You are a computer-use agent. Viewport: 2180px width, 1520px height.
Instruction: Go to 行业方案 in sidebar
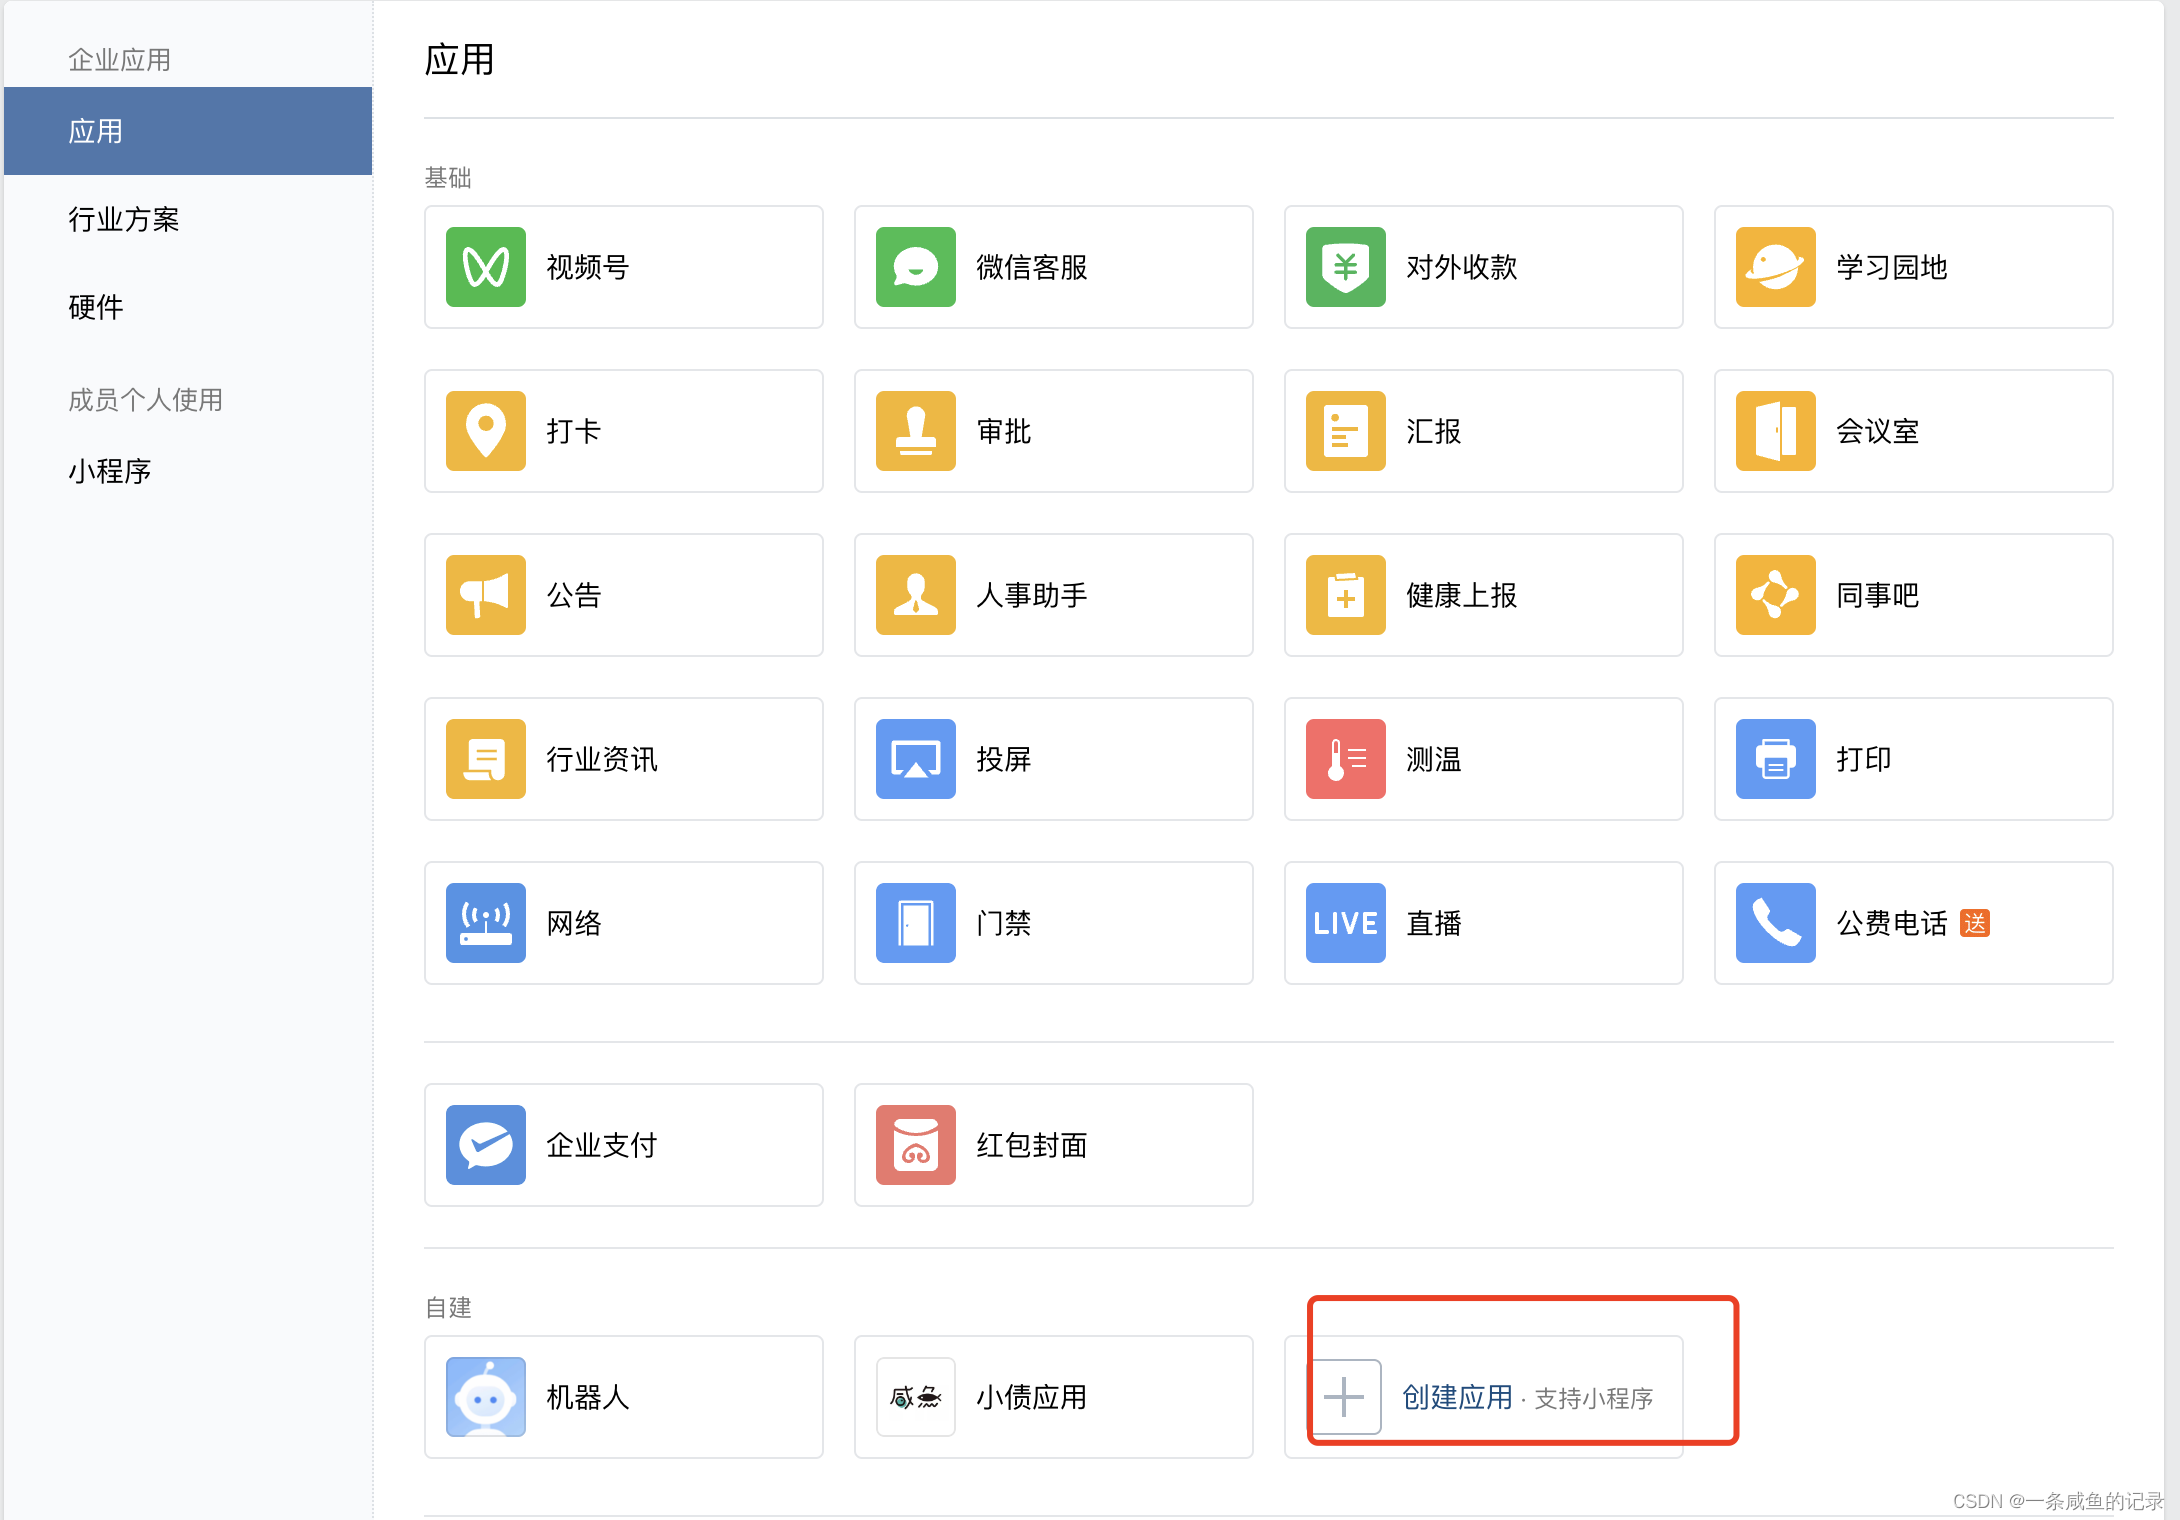point(124,219)
